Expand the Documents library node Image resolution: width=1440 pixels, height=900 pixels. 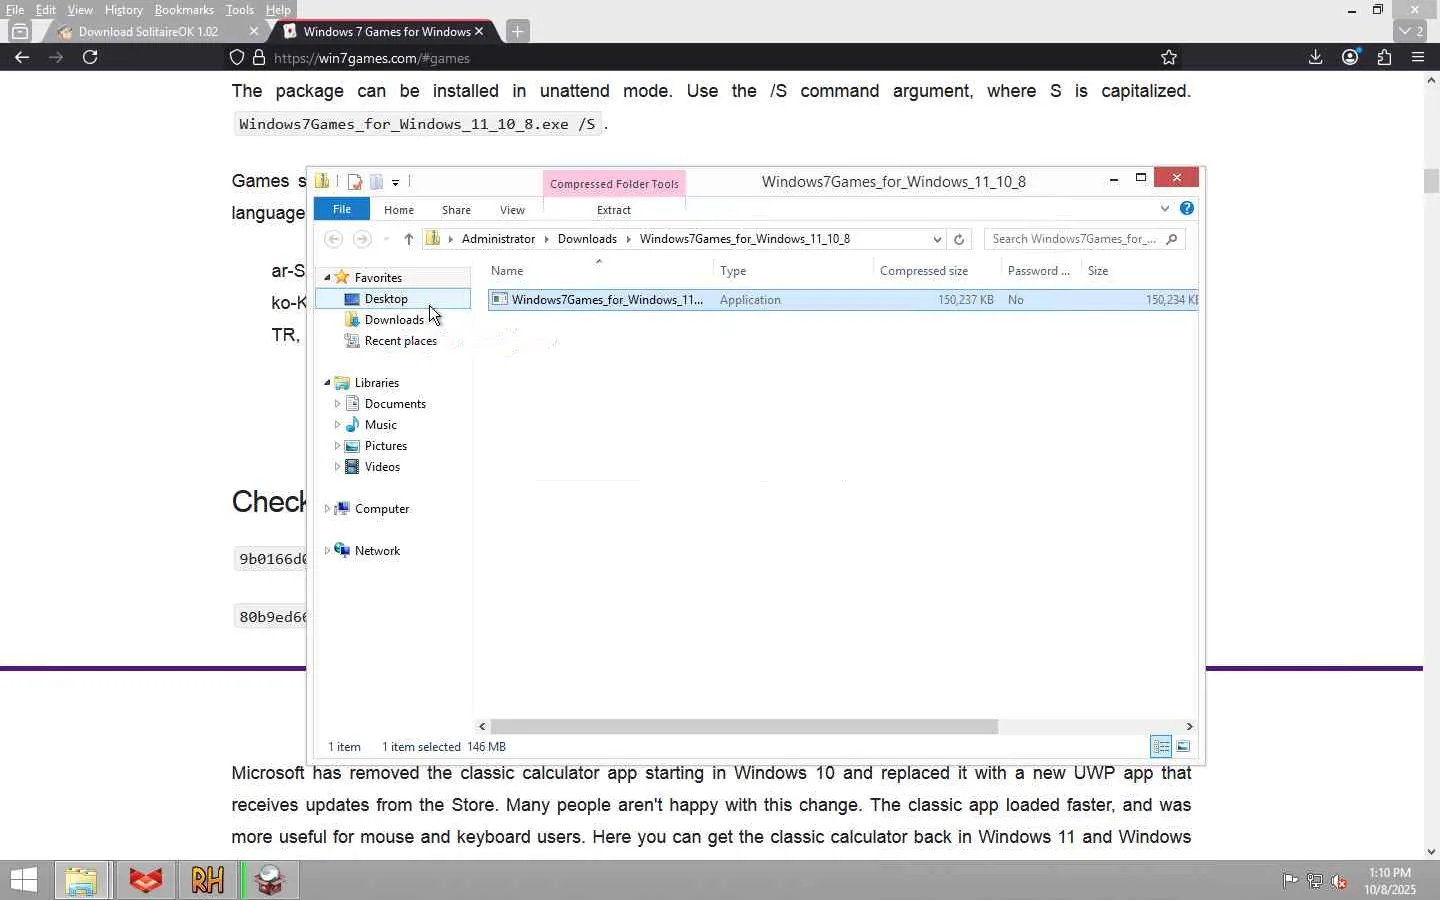pyautogui.click(x=337, y=404)
